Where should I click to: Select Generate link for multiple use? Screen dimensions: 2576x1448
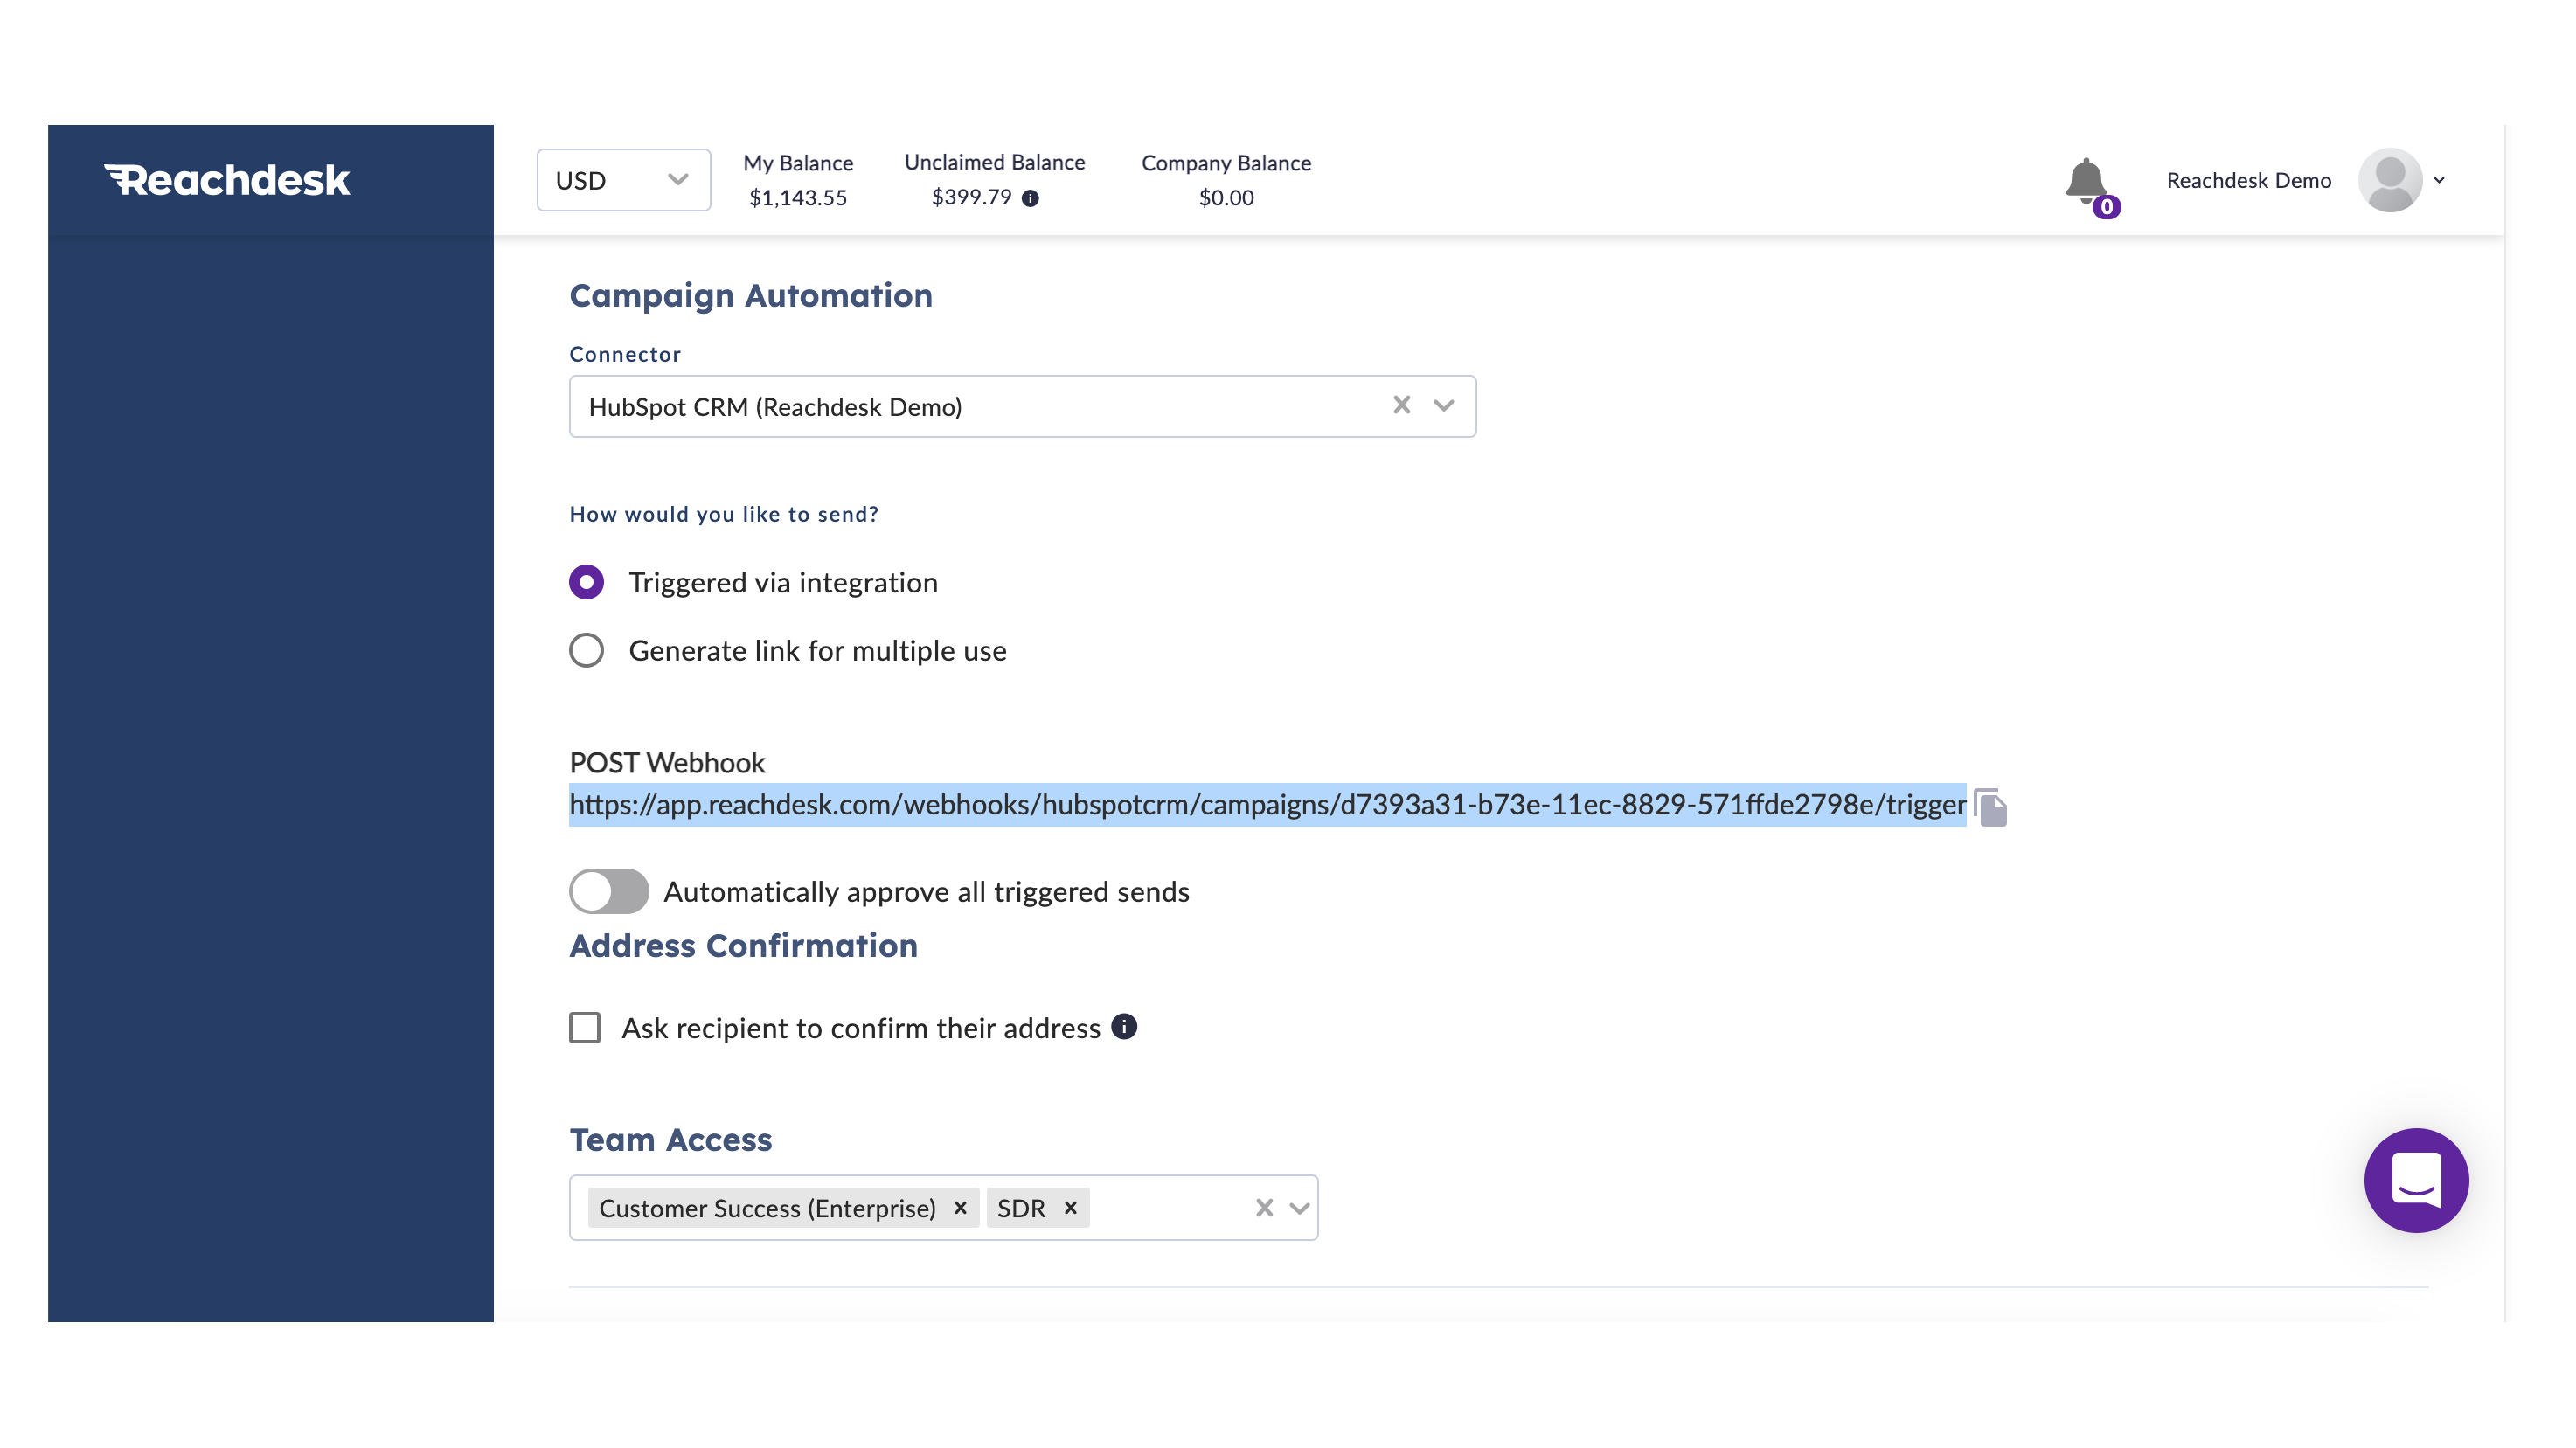(x=586, y=651)
